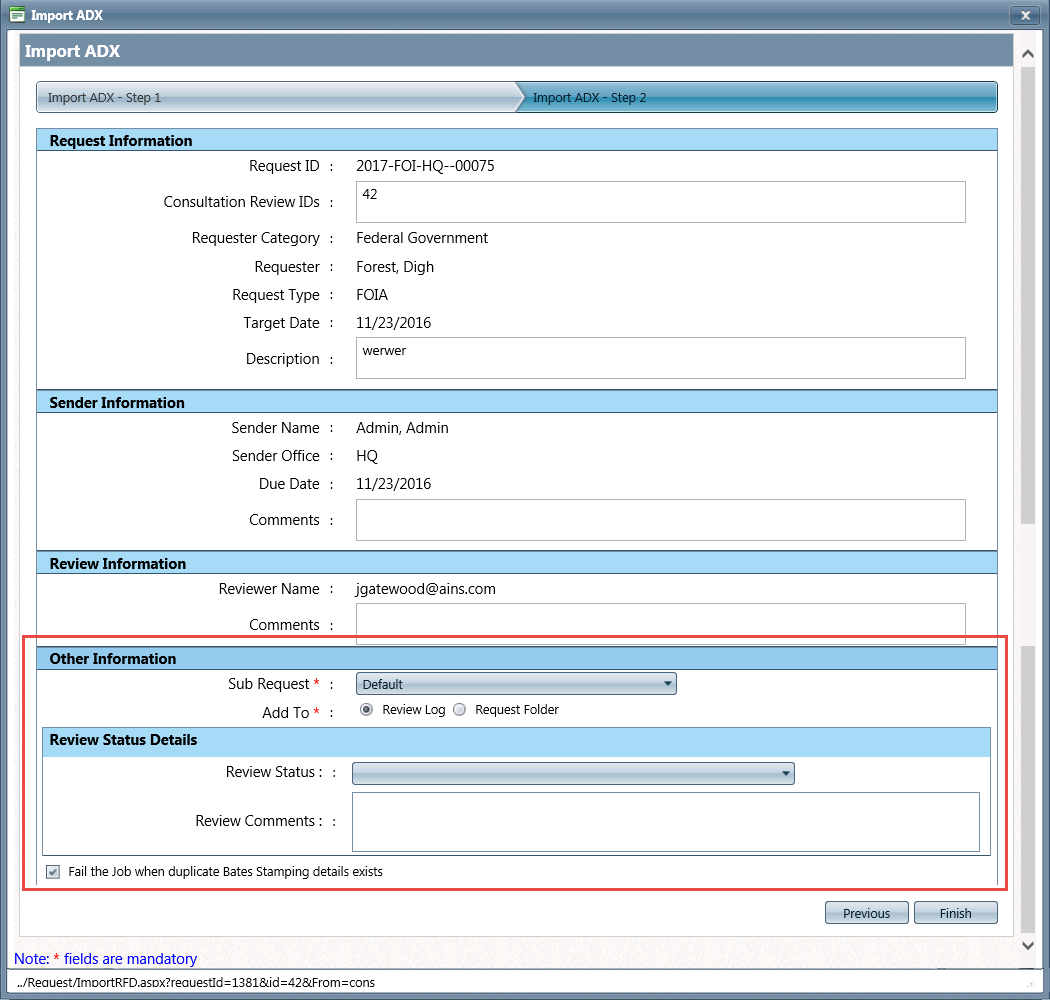
Task: Click the Review Comments text area
Action: tap(666, 822)
